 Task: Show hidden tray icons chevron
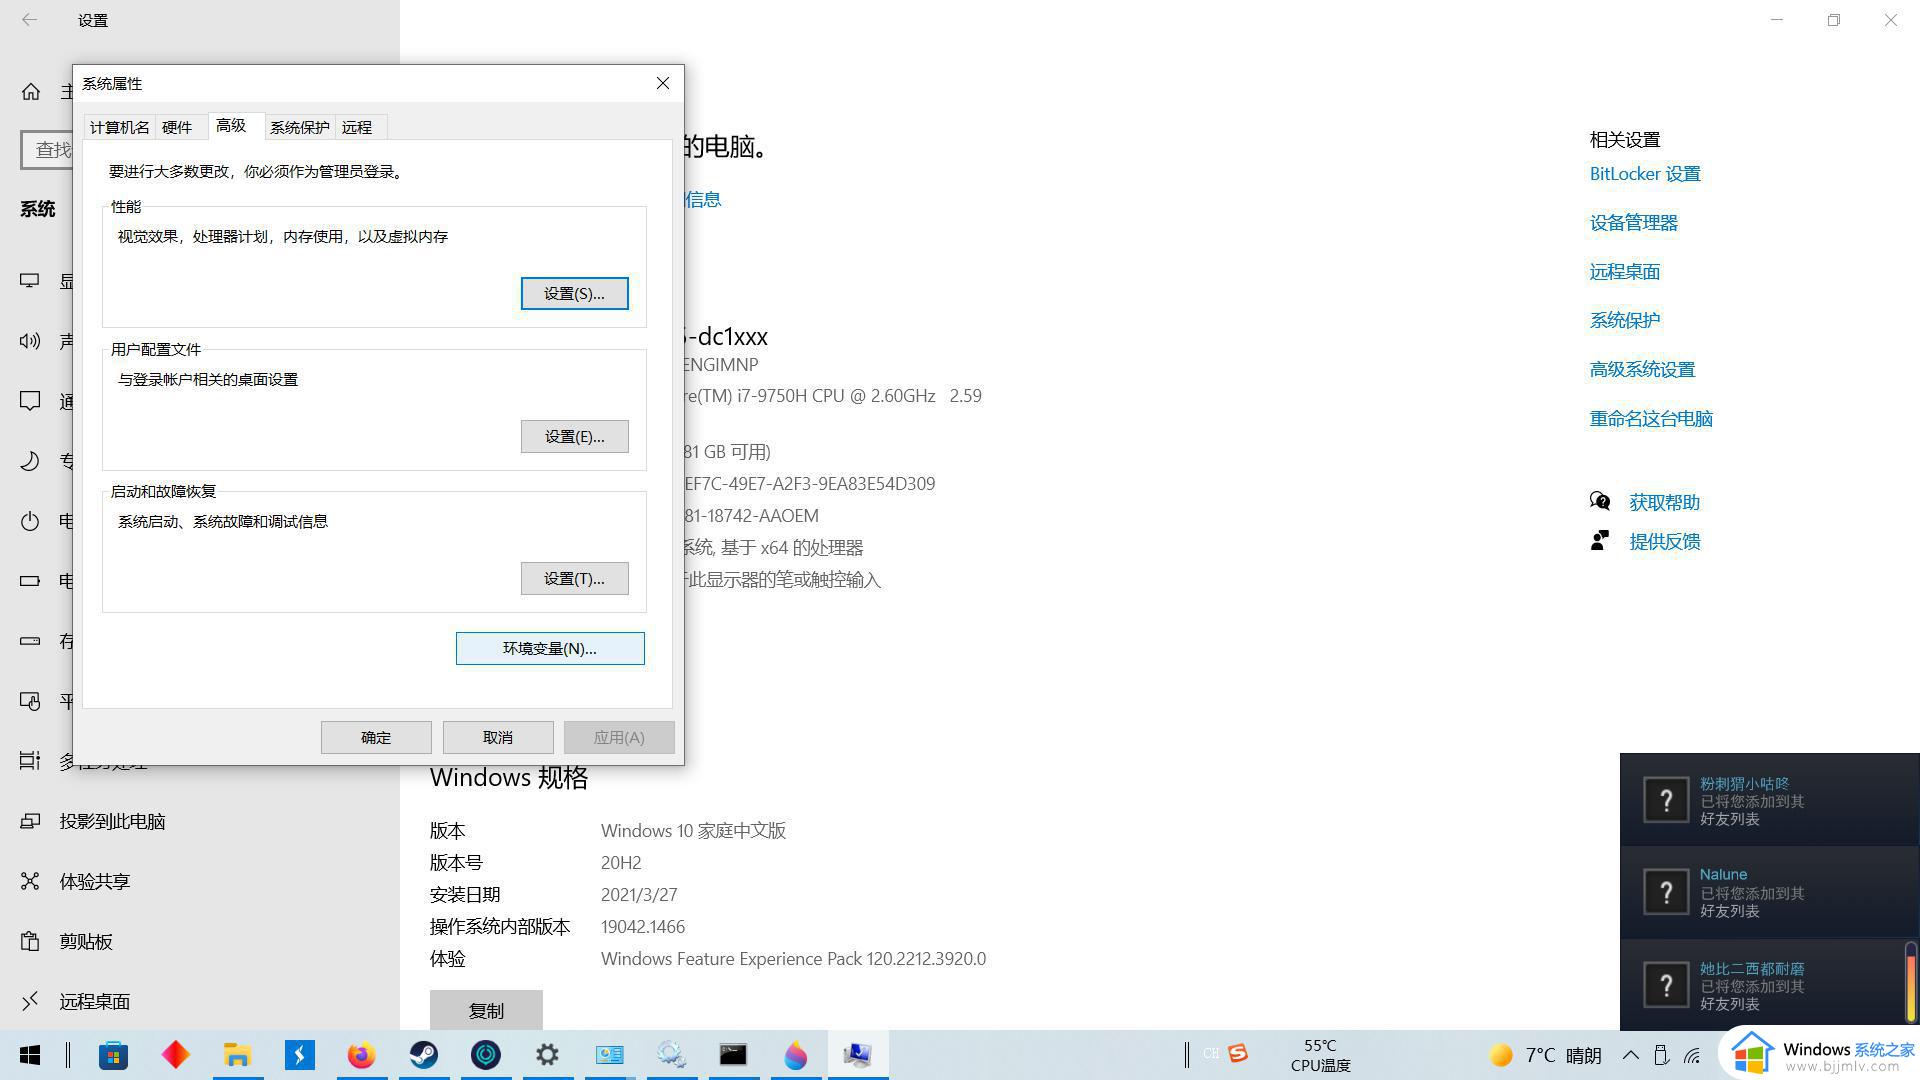[1630, 1056]
